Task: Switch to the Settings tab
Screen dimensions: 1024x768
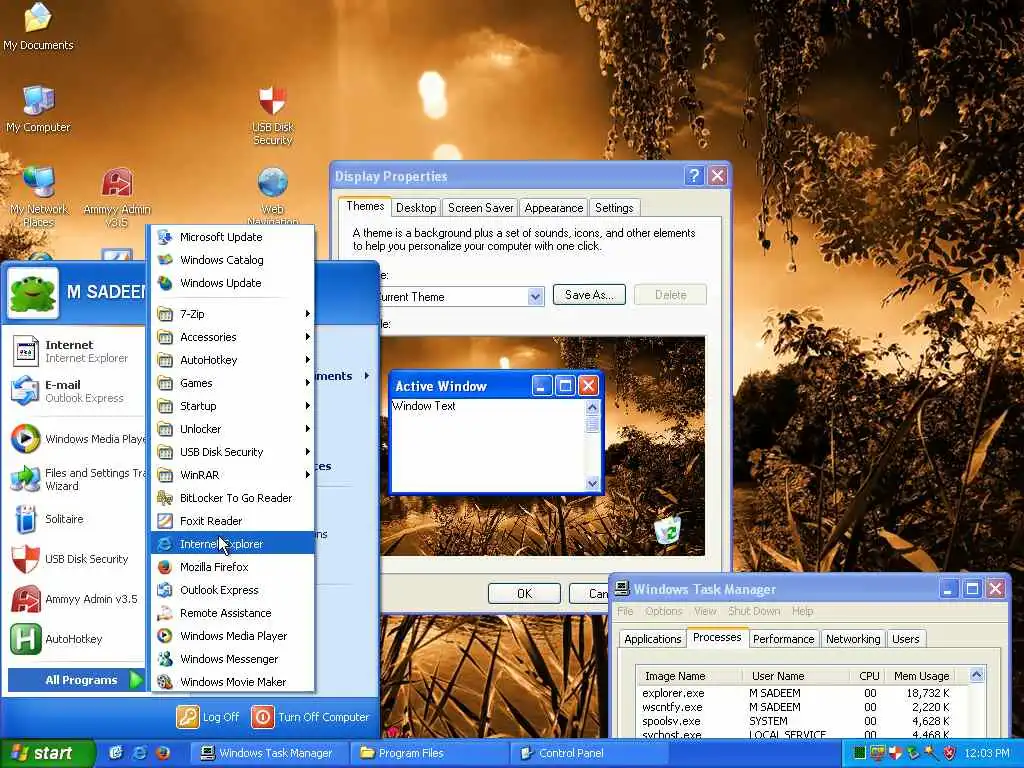Action: pyautogui.click(x=614, y=208)
